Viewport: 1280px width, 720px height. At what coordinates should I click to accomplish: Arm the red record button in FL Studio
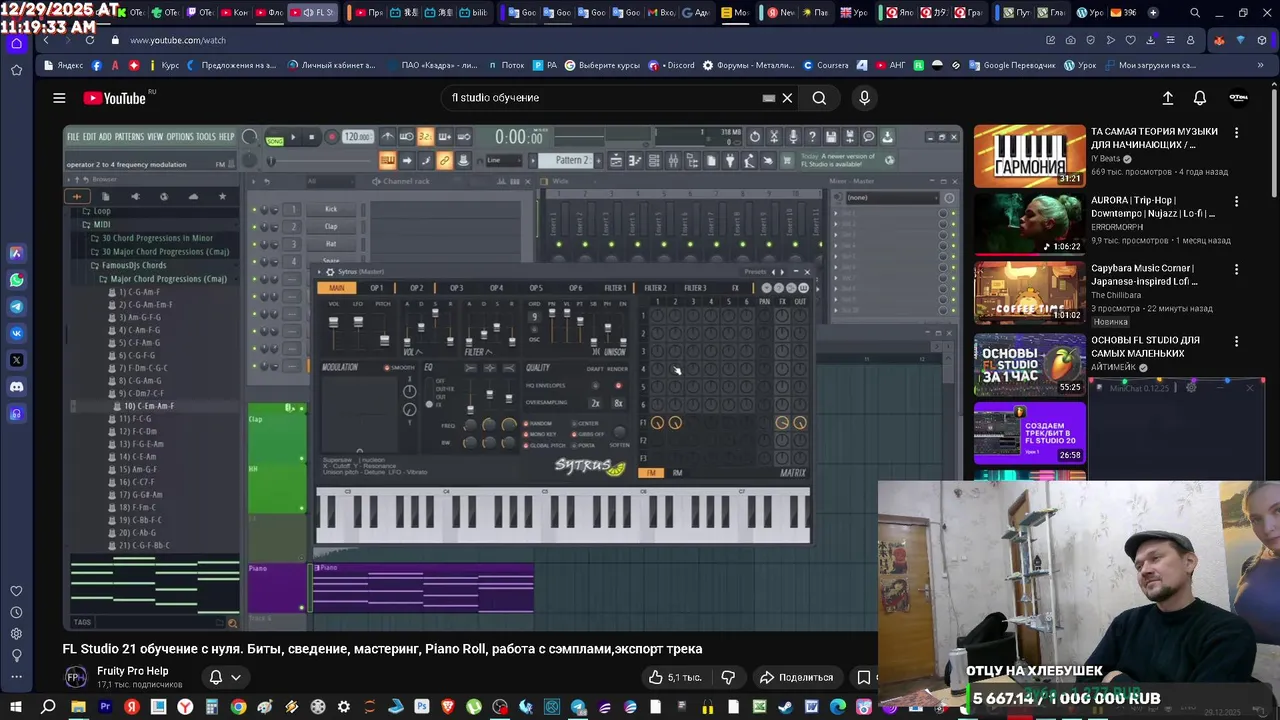331,138
